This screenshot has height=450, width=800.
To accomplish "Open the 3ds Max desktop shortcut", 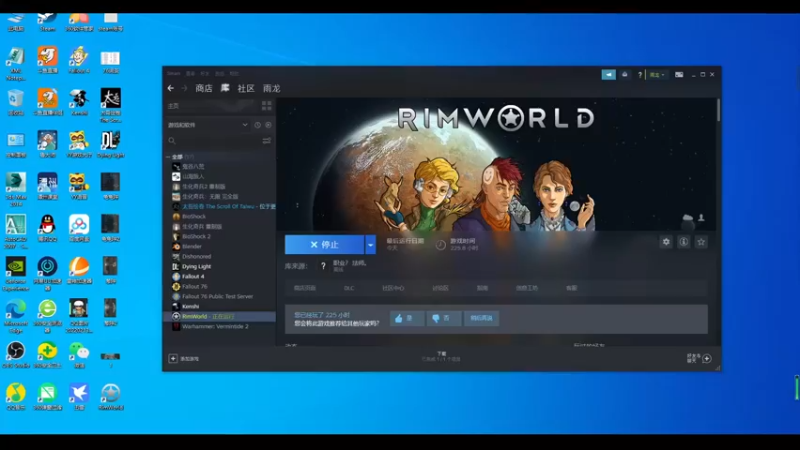I will click(x=16, y=189).
